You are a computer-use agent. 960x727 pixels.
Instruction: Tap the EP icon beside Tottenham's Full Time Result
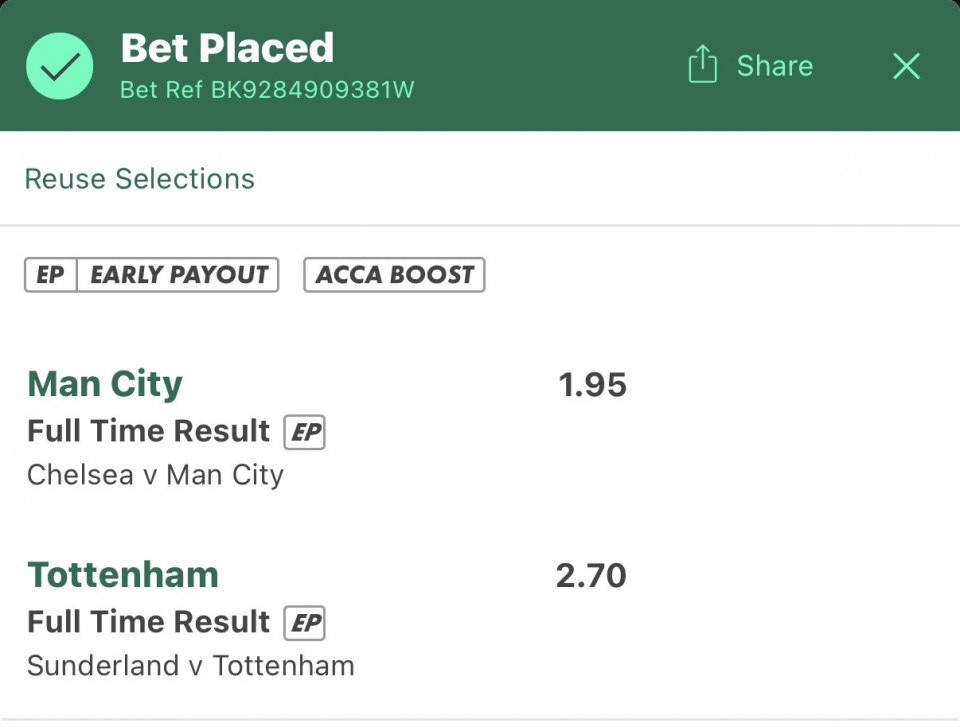tap(305, 623)
